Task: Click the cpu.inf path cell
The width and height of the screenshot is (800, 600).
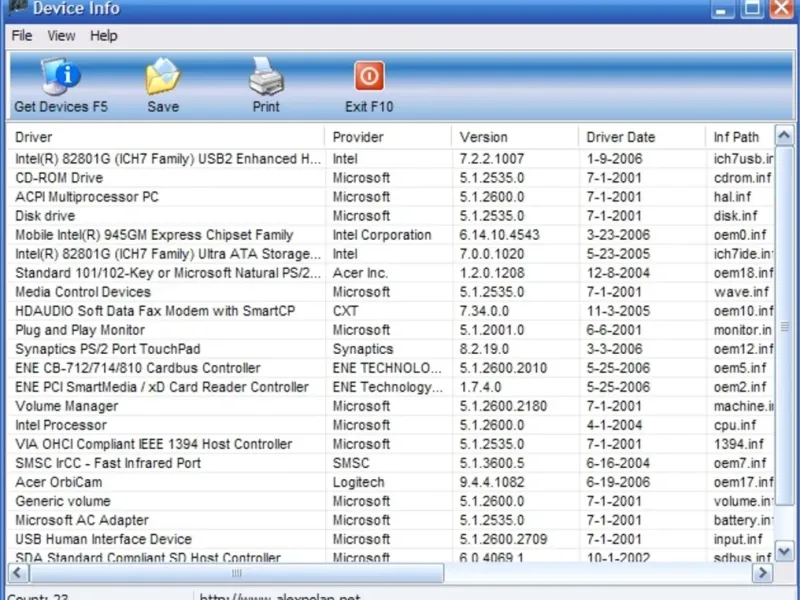Action: [x=735, y=425]
